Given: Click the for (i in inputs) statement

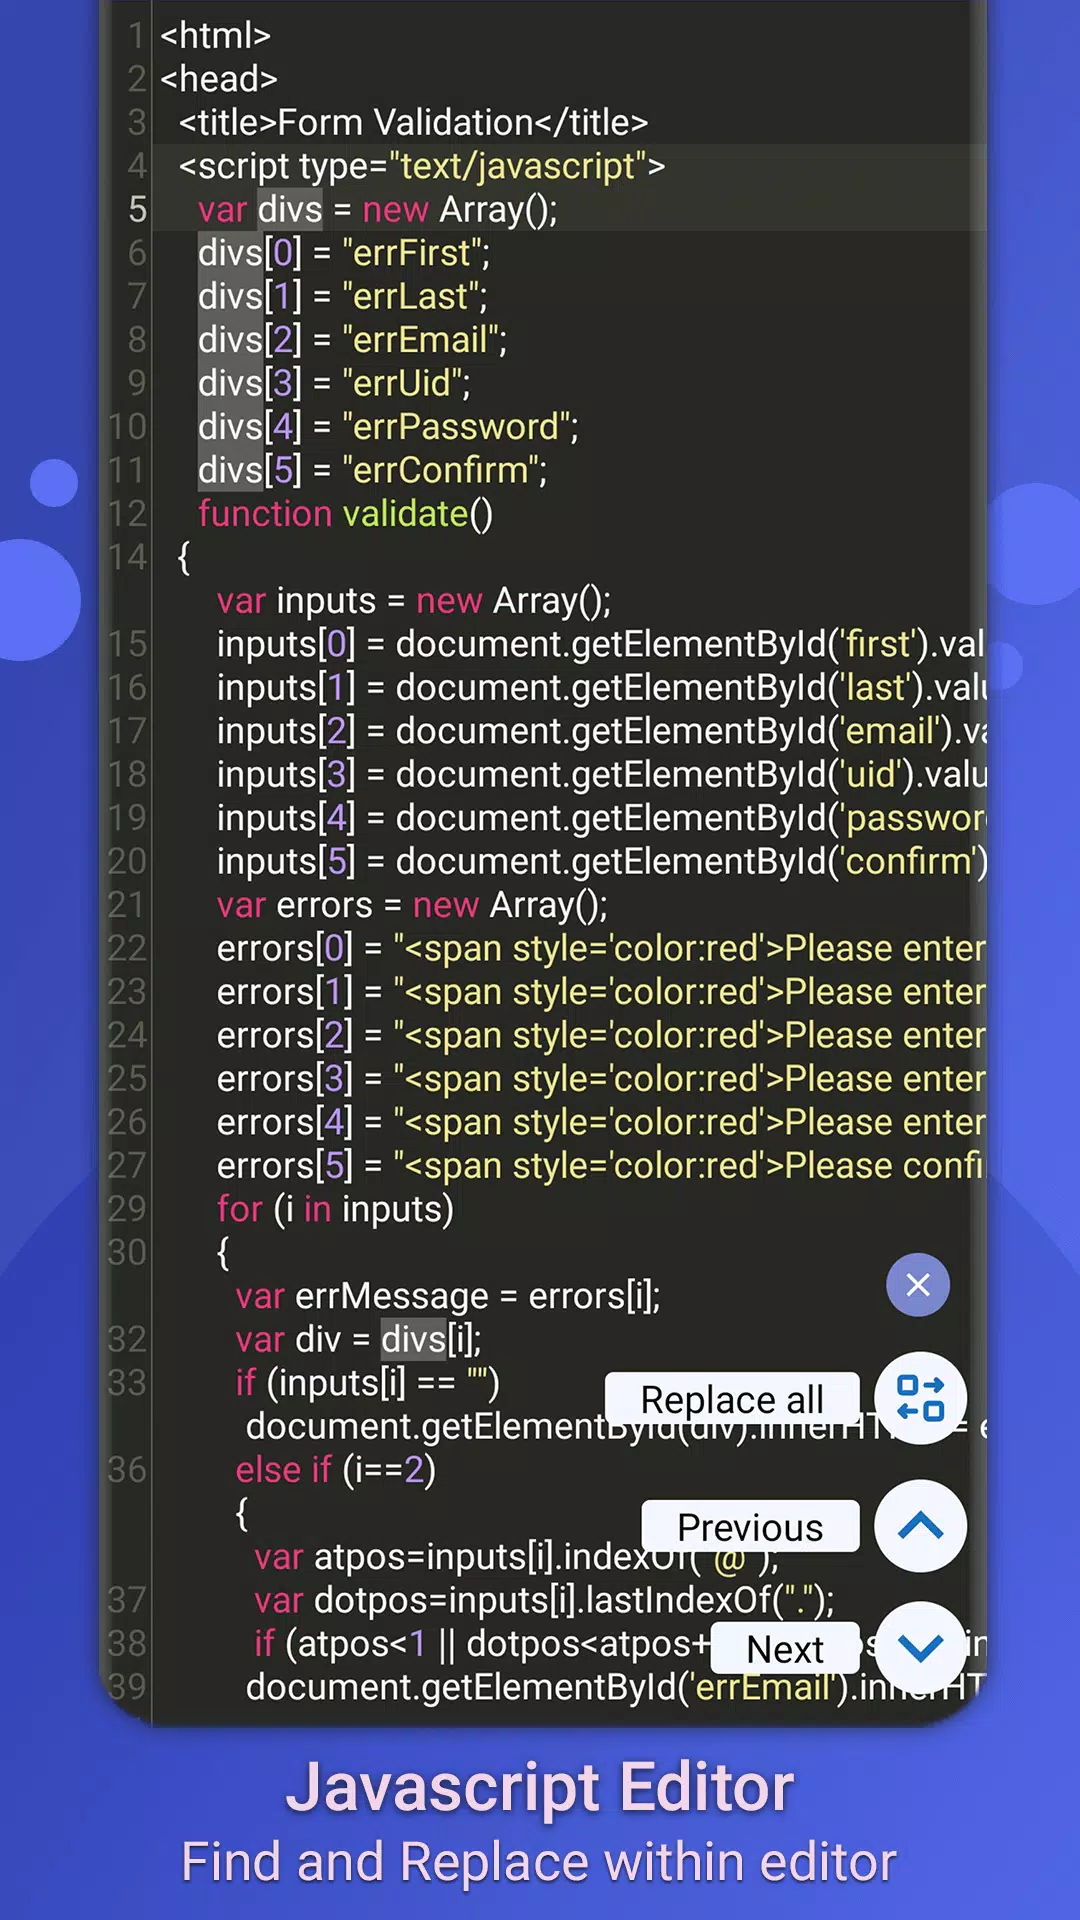Looking at the screenshot, I should click(x=335, y=1209).
